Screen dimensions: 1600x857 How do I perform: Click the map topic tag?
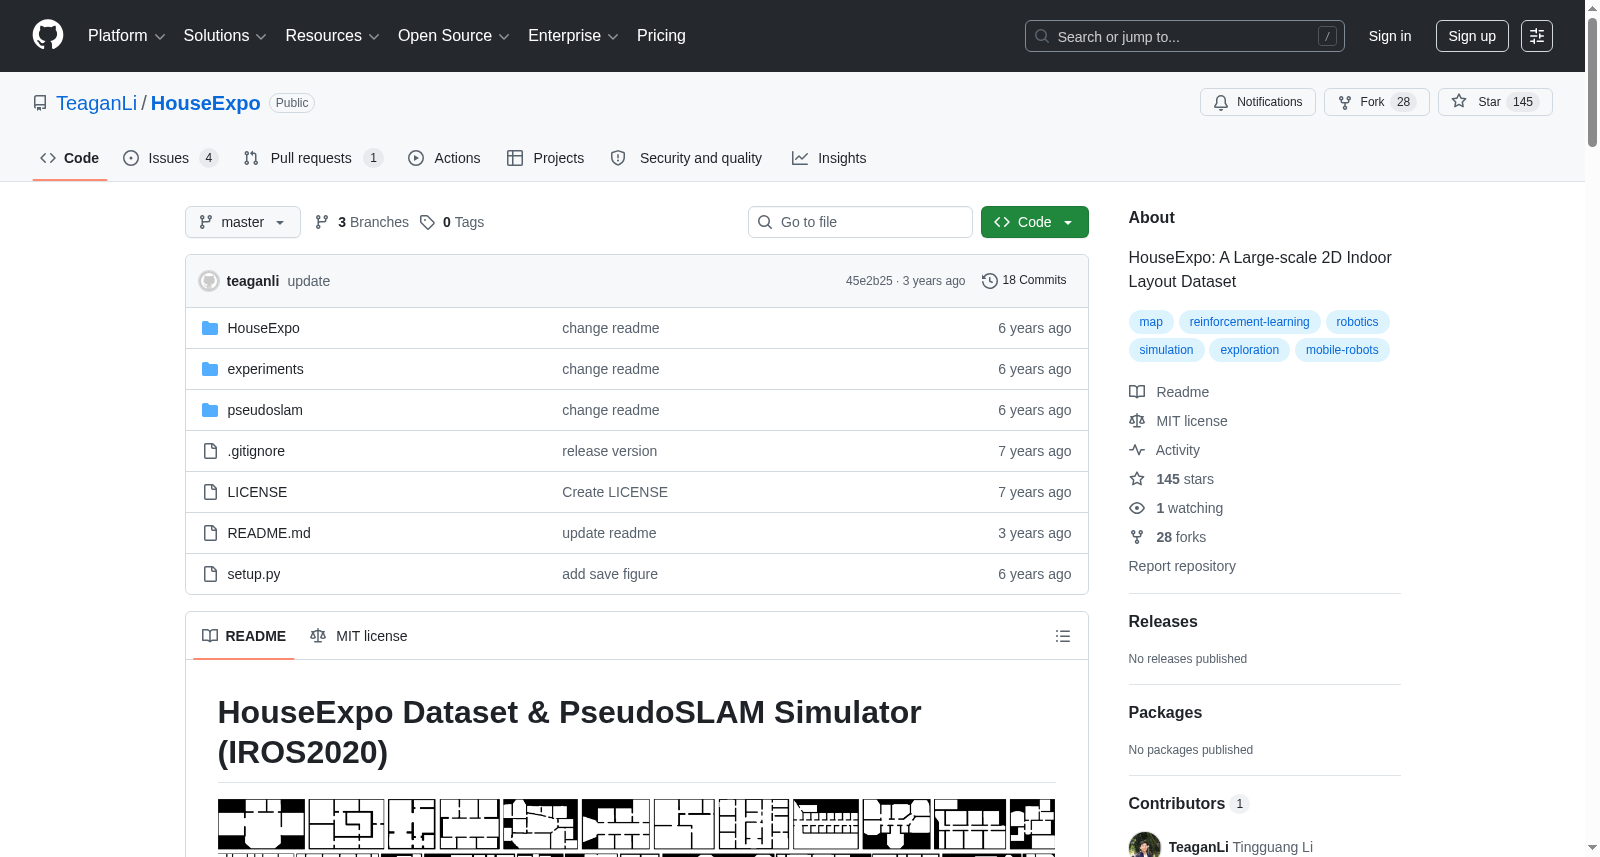(1151, 322)
